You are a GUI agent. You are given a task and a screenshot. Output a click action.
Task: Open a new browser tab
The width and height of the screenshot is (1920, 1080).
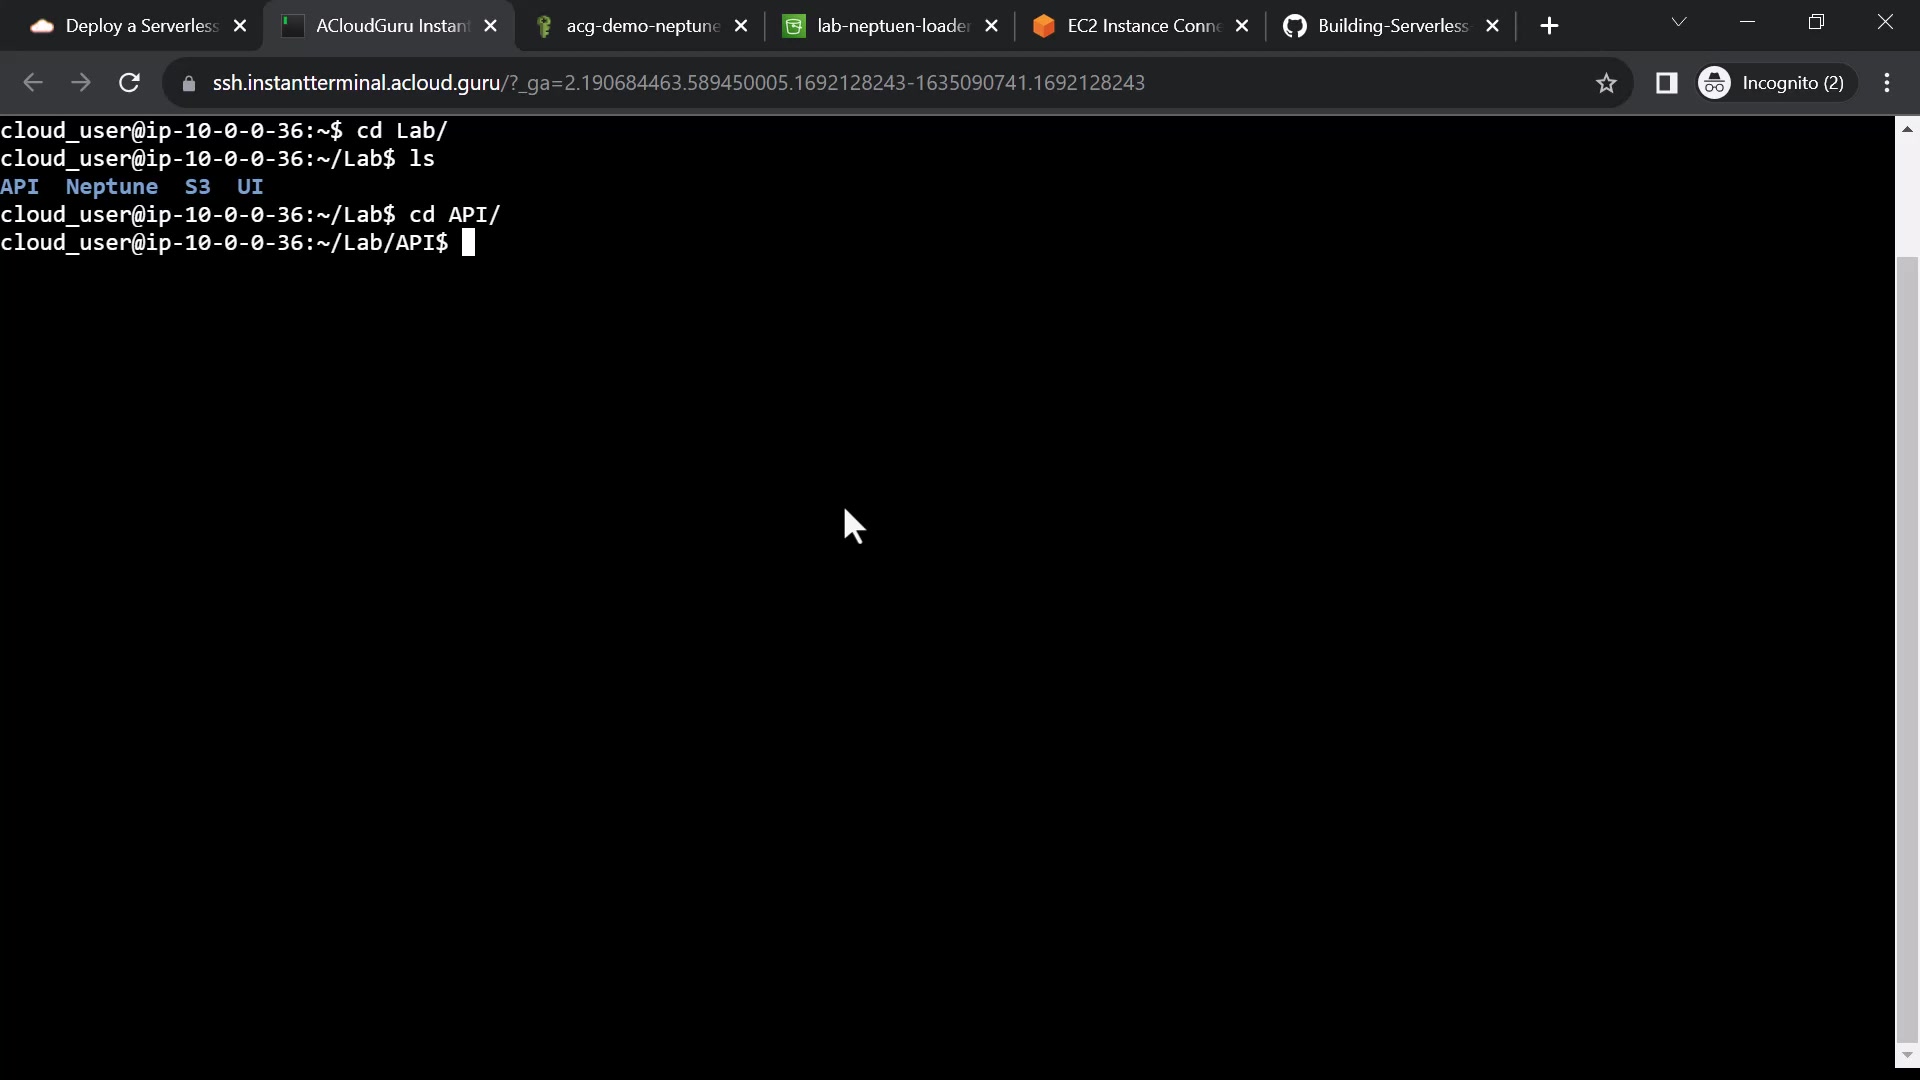(1549, 26)
